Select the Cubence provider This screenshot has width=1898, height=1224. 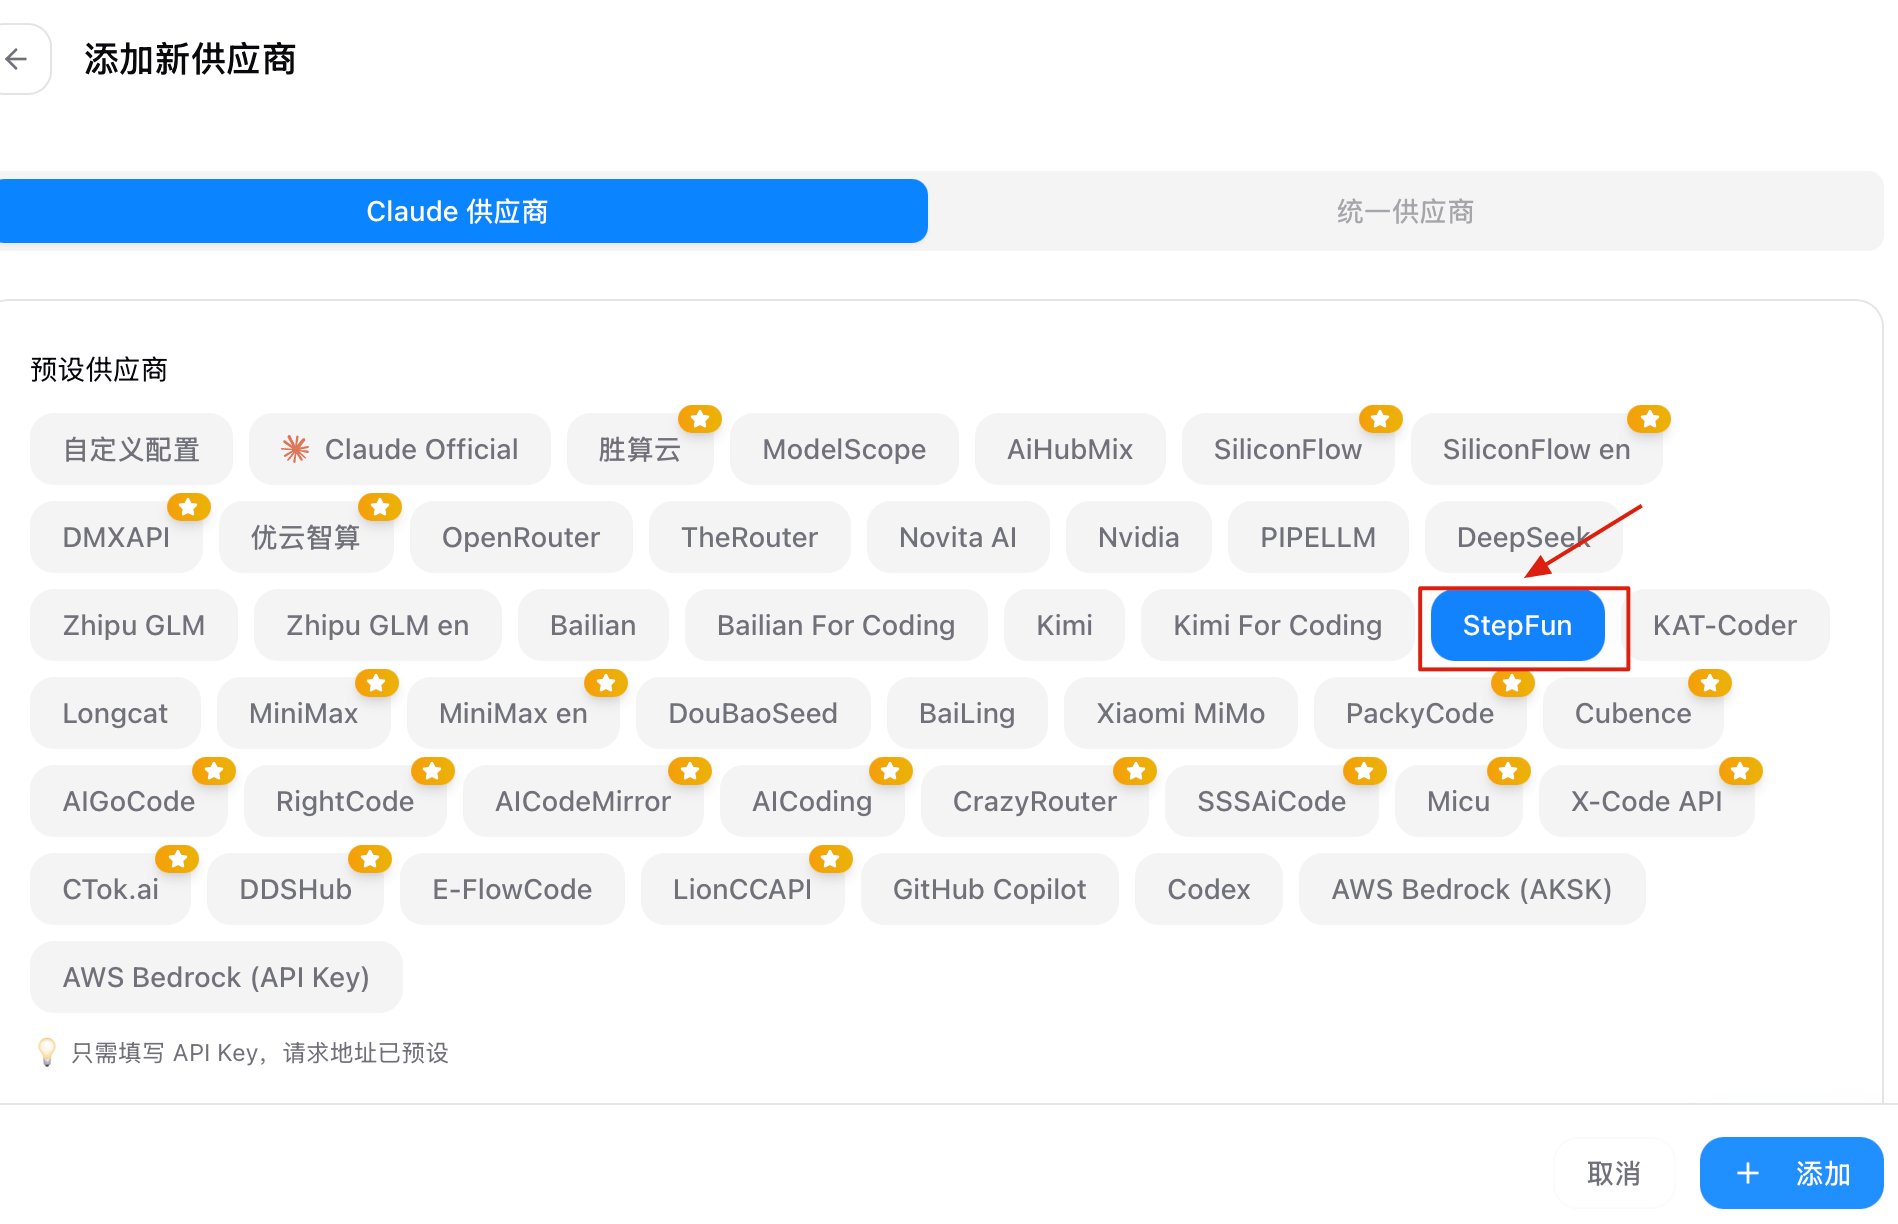[1633, 713]
